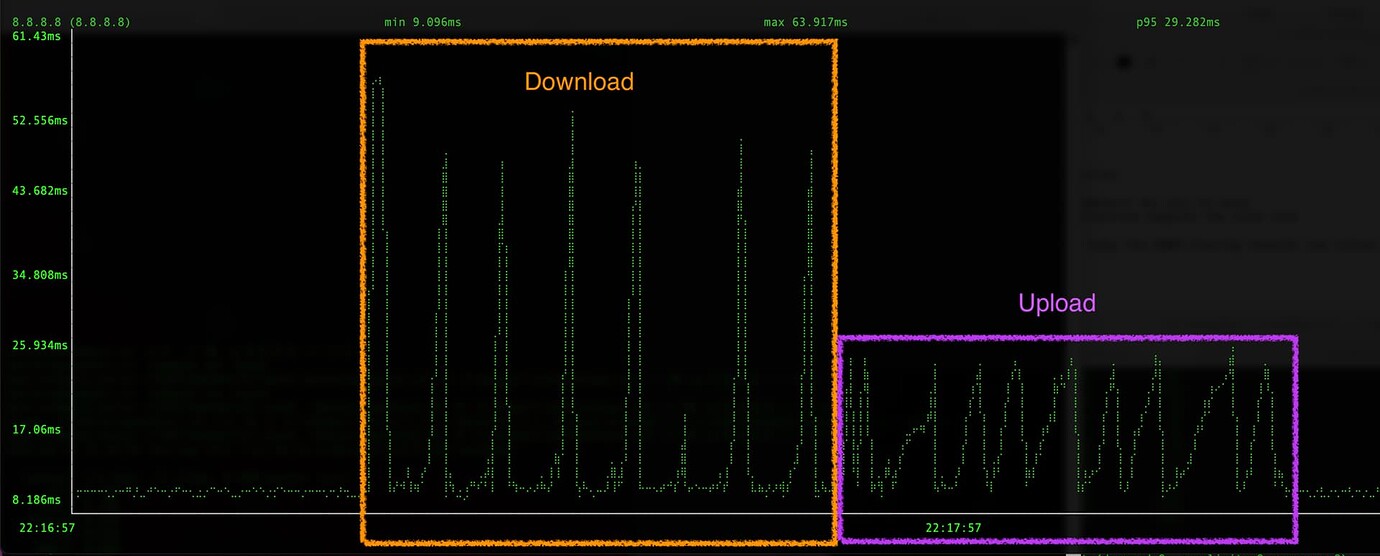Click the 8.186ms y-axis label
The image size is (1380, 556).
(36, 499)
